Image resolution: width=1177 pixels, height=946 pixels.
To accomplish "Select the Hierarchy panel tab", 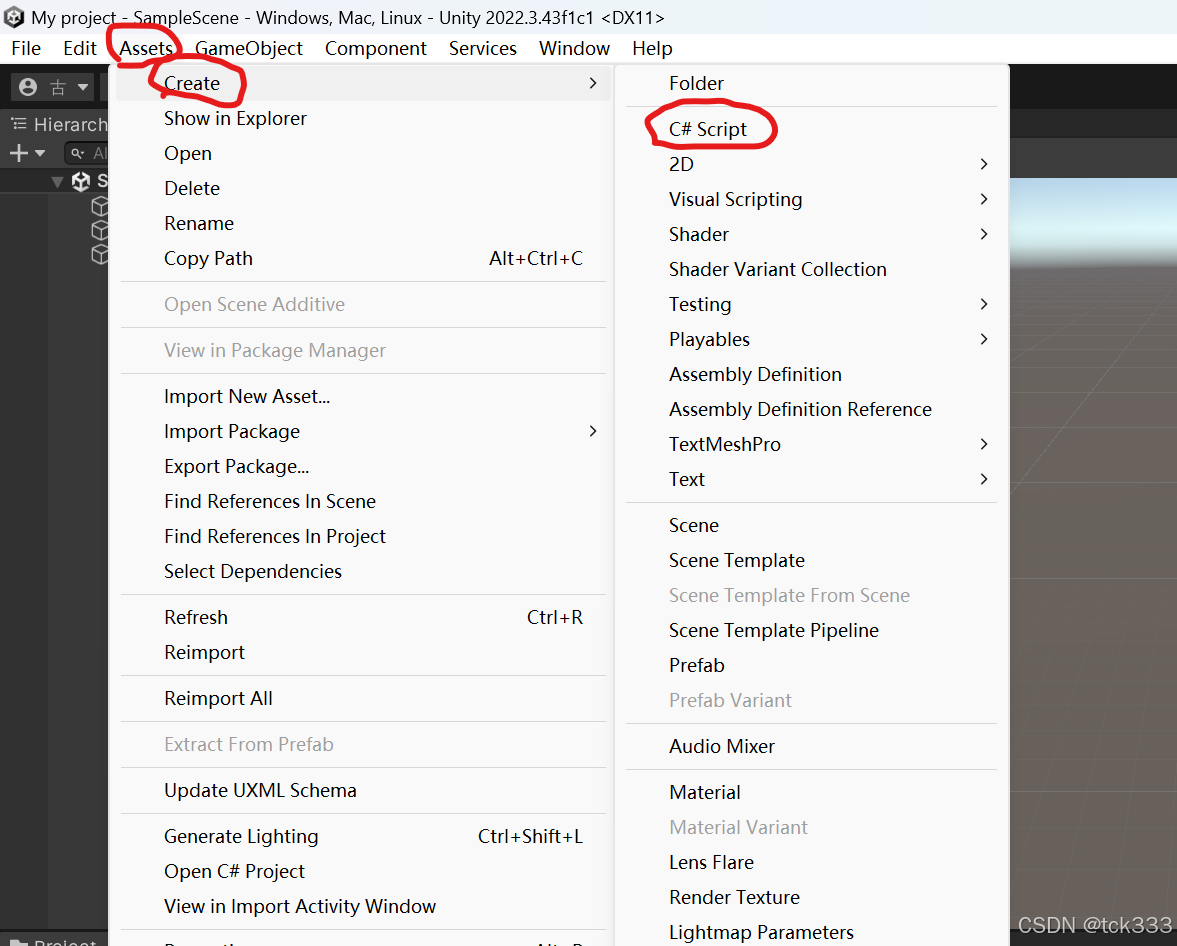I will 59,124.
